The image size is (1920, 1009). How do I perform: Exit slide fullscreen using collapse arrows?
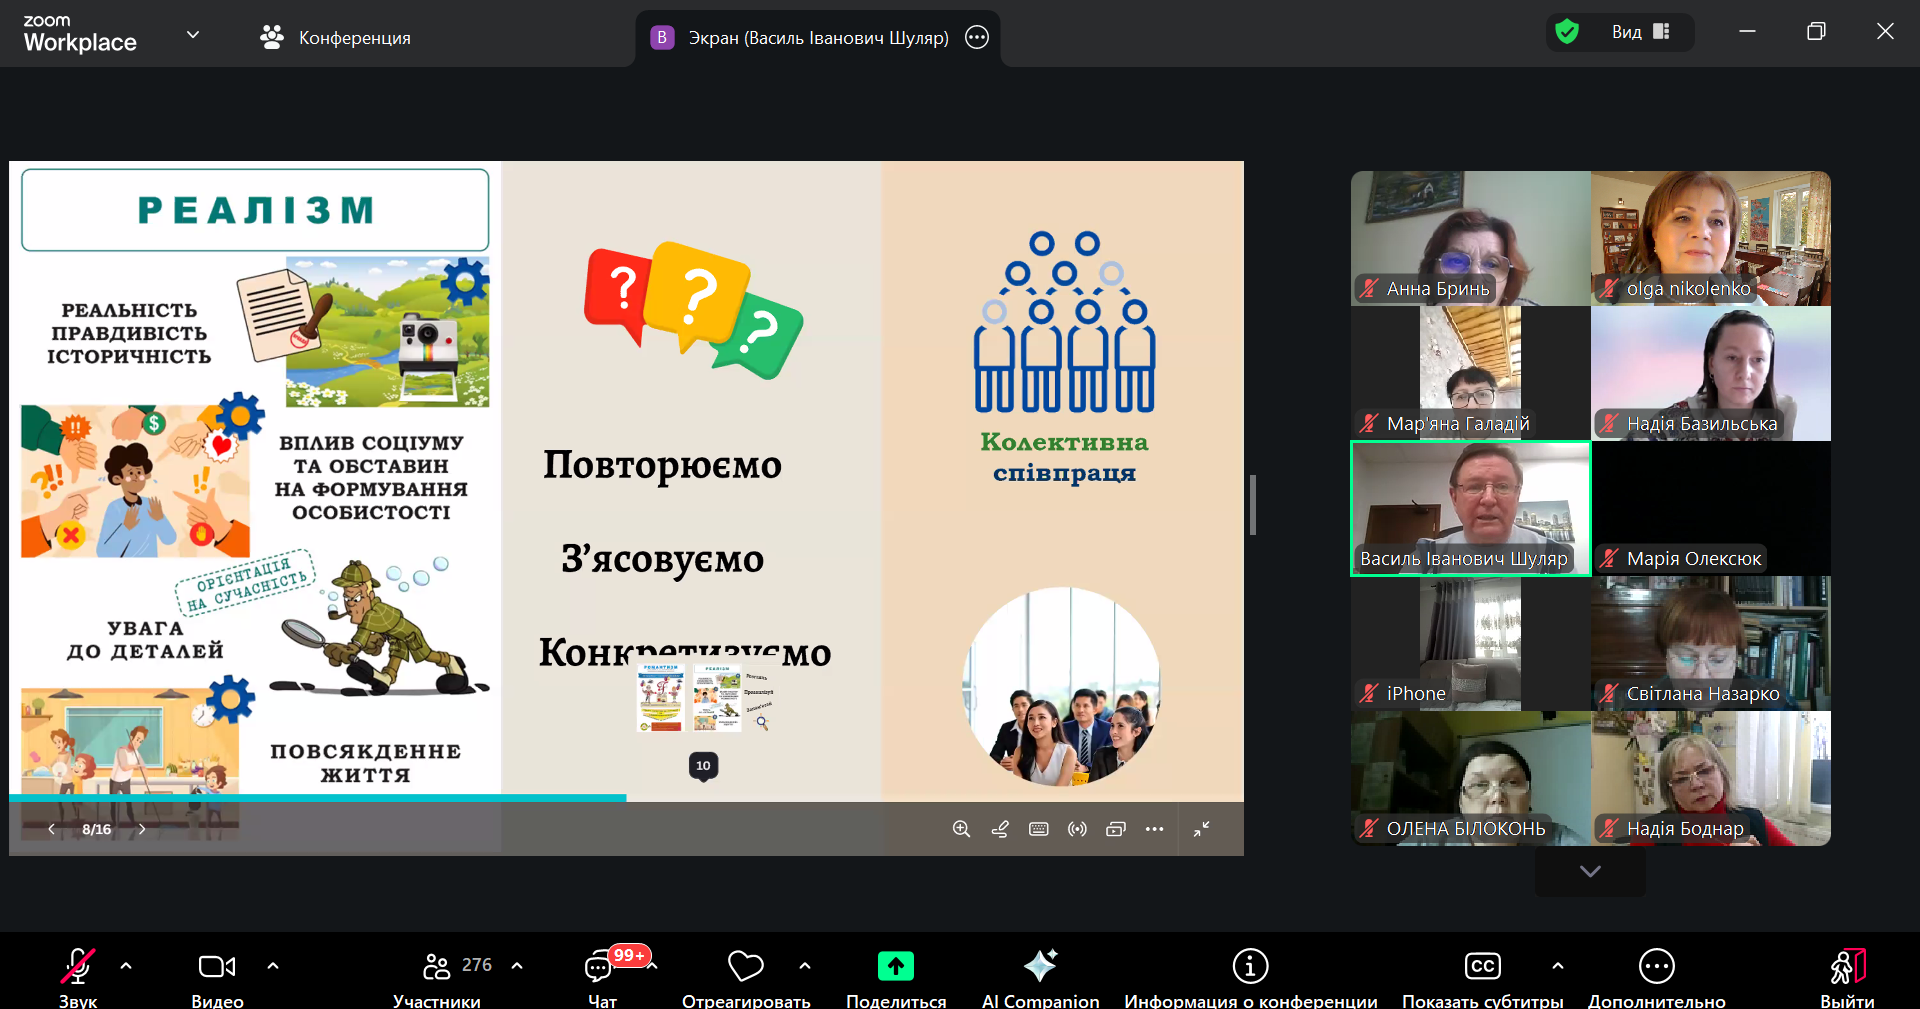(x=1202, y=829)
